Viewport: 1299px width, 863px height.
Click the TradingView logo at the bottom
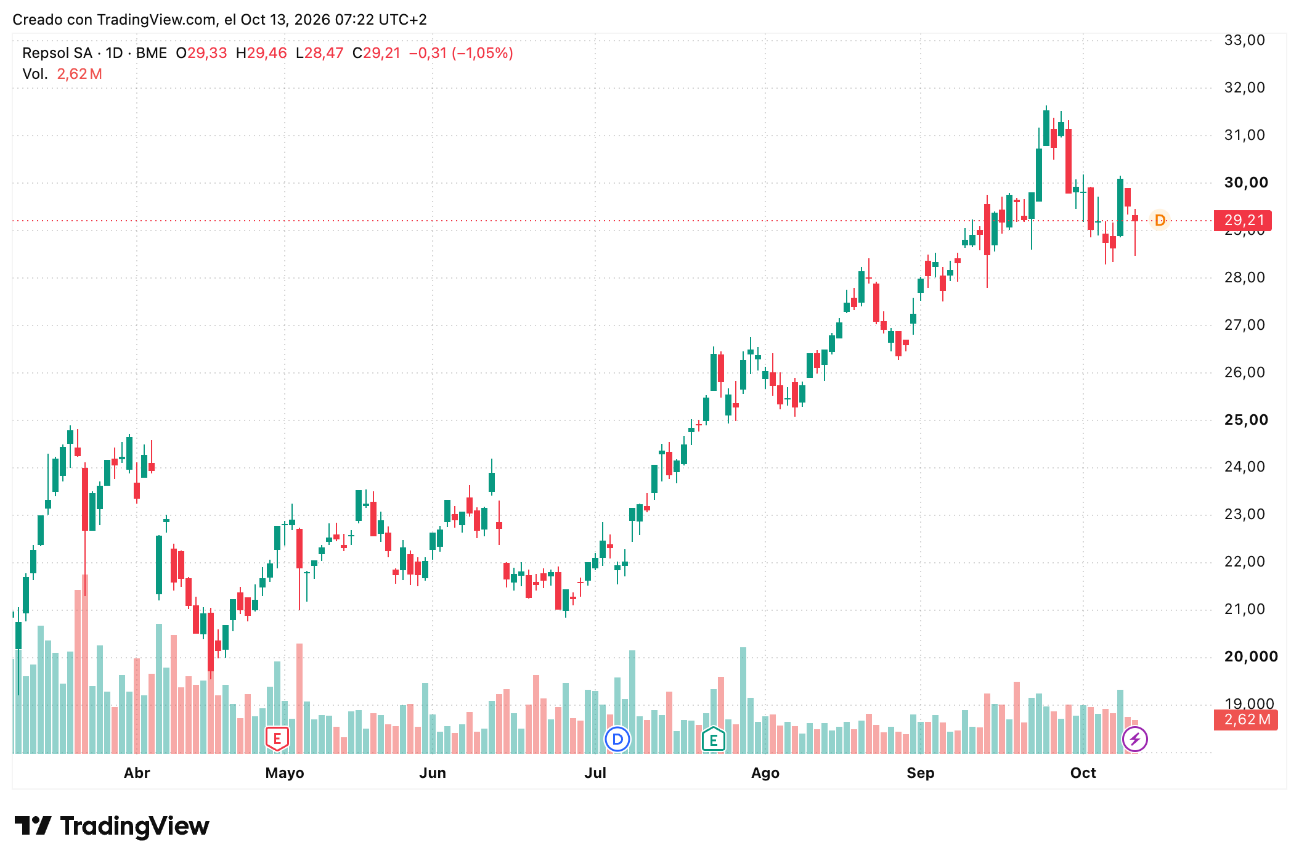tap(112, 826)
